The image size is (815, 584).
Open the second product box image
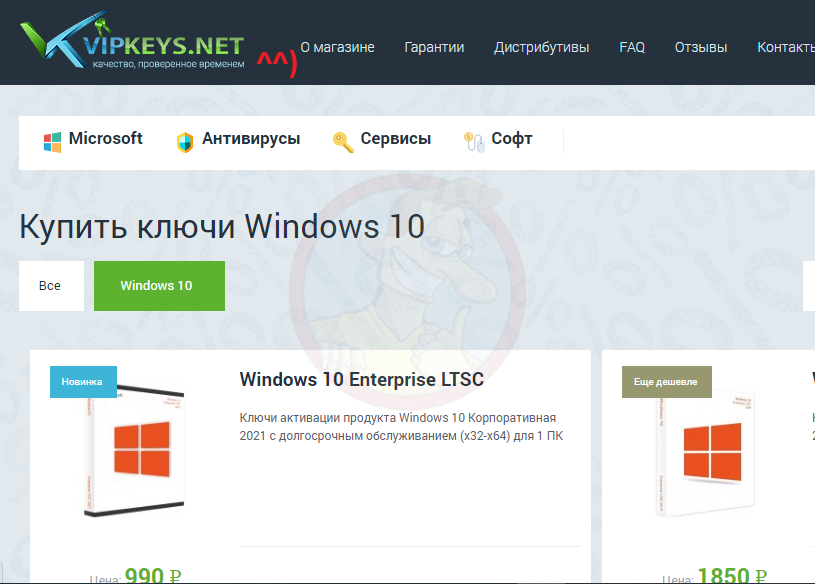coord(705,455)
